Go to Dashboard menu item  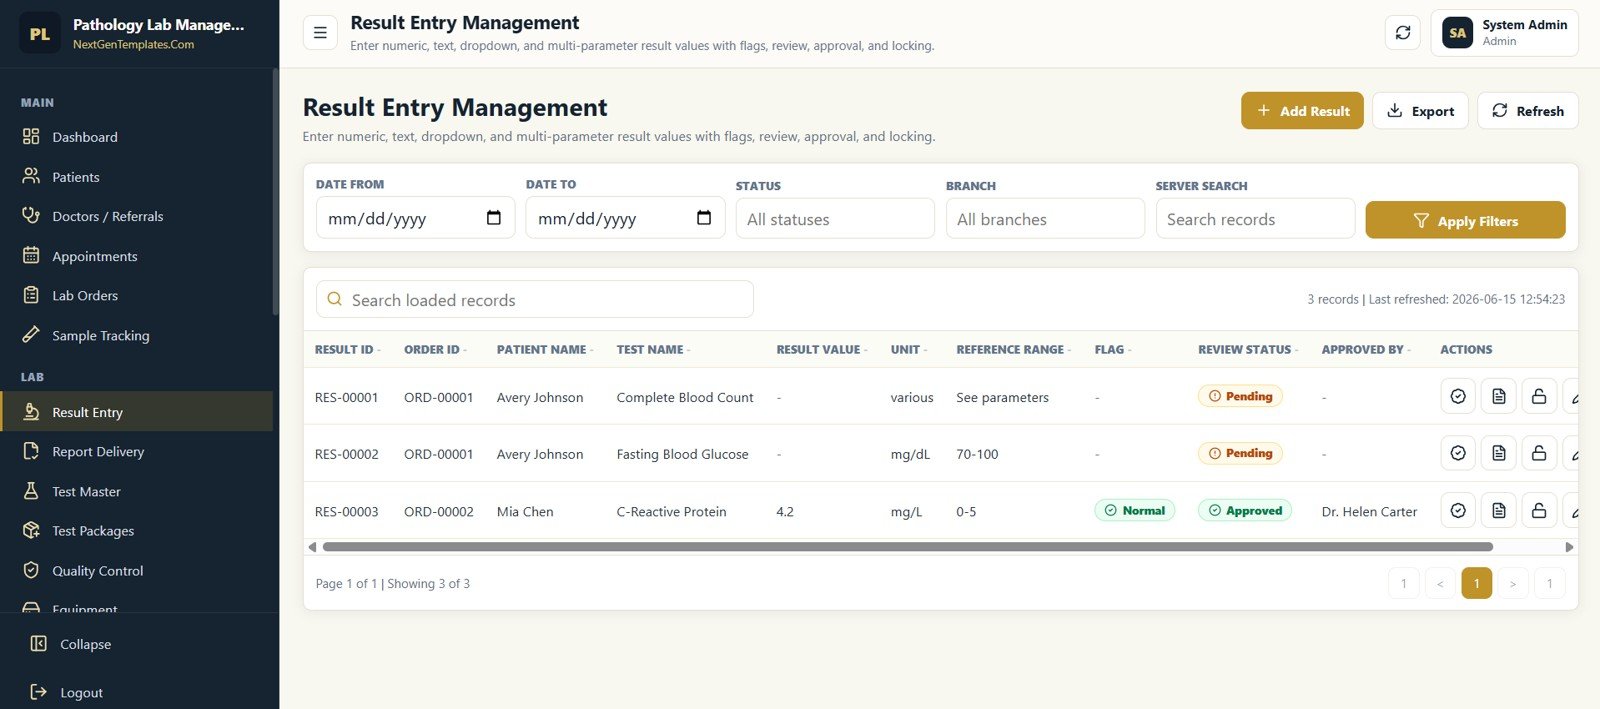137,136
